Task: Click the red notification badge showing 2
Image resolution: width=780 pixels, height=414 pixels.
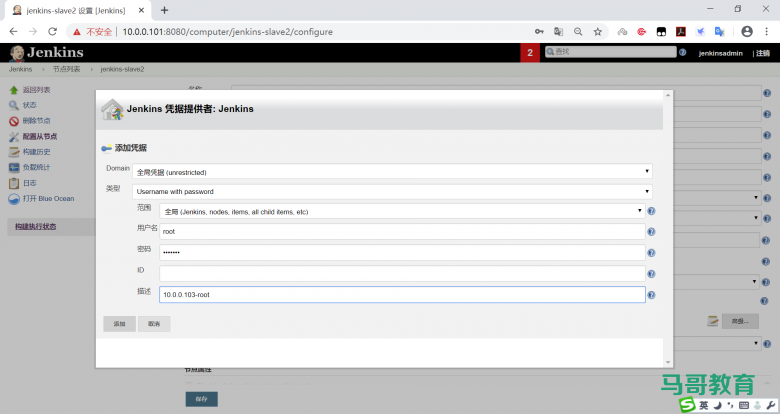Action: 530,53
